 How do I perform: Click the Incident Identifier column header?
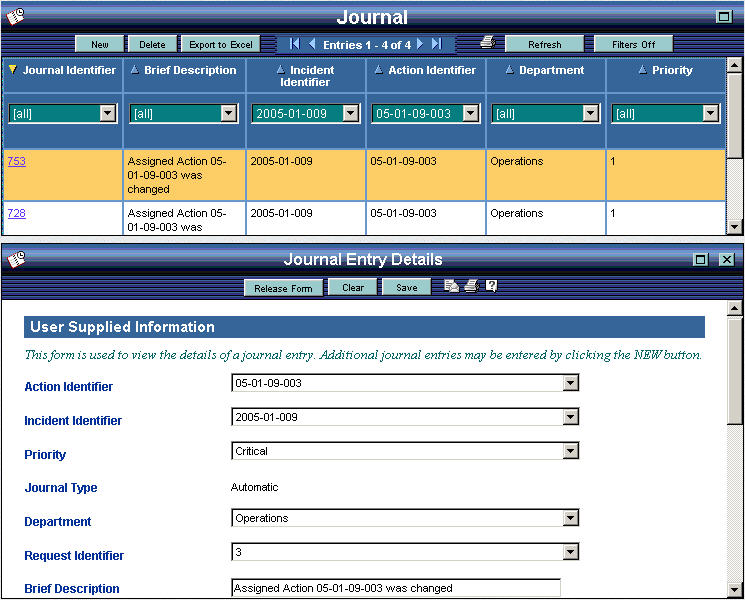(305, 76)
